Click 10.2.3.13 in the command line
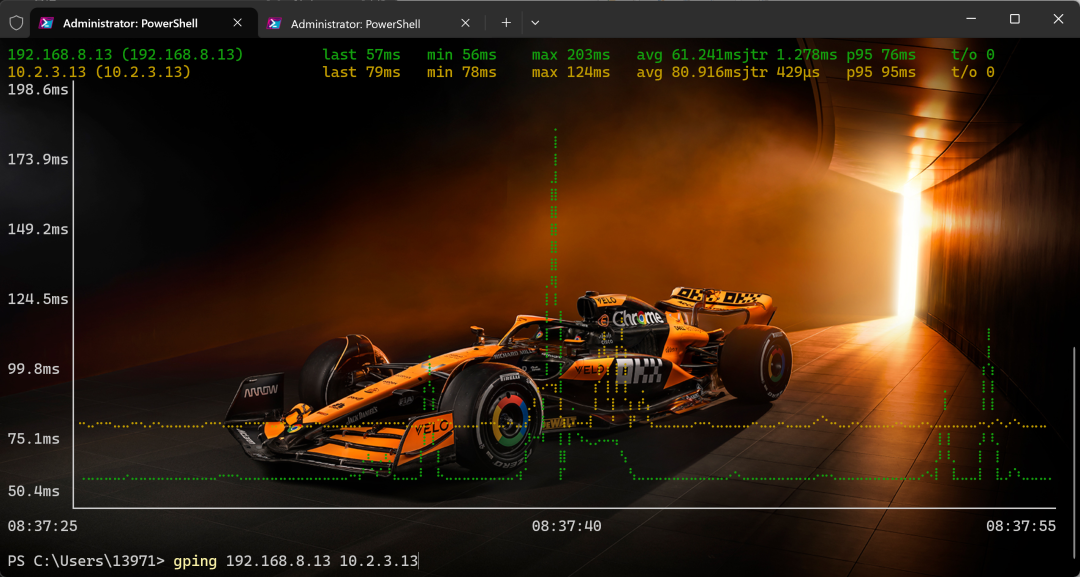 (379, 560)
